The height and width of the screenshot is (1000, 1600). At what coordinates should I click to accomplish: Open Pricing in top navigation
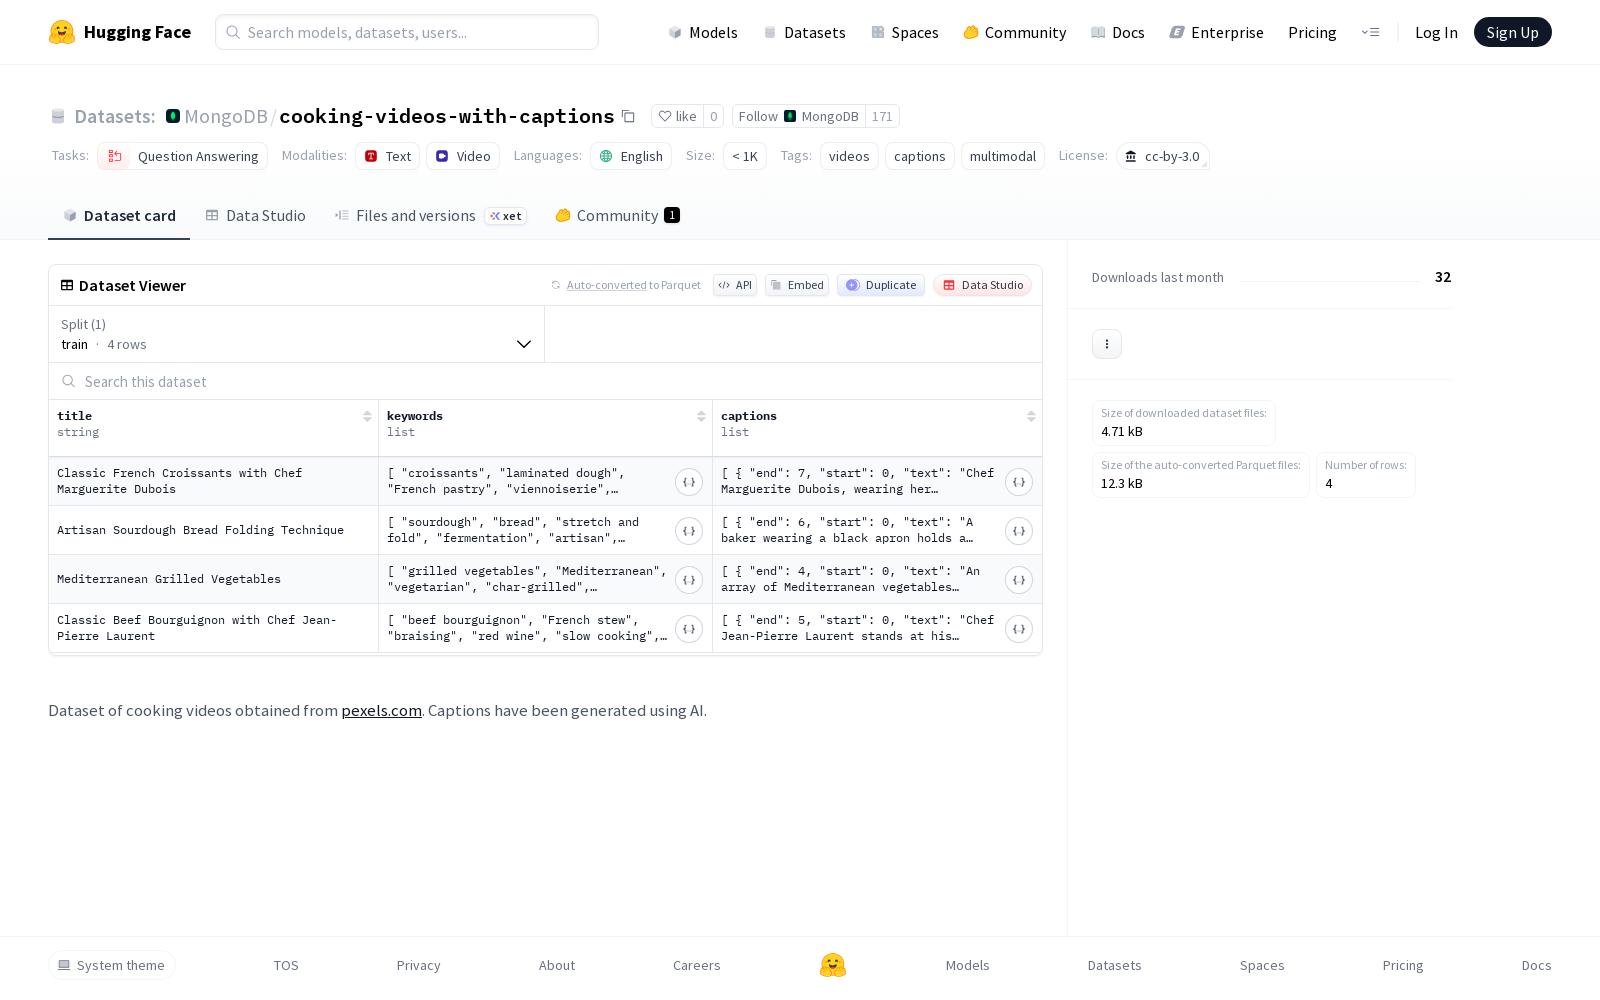pyautogui.click(x=1312, y=32)
